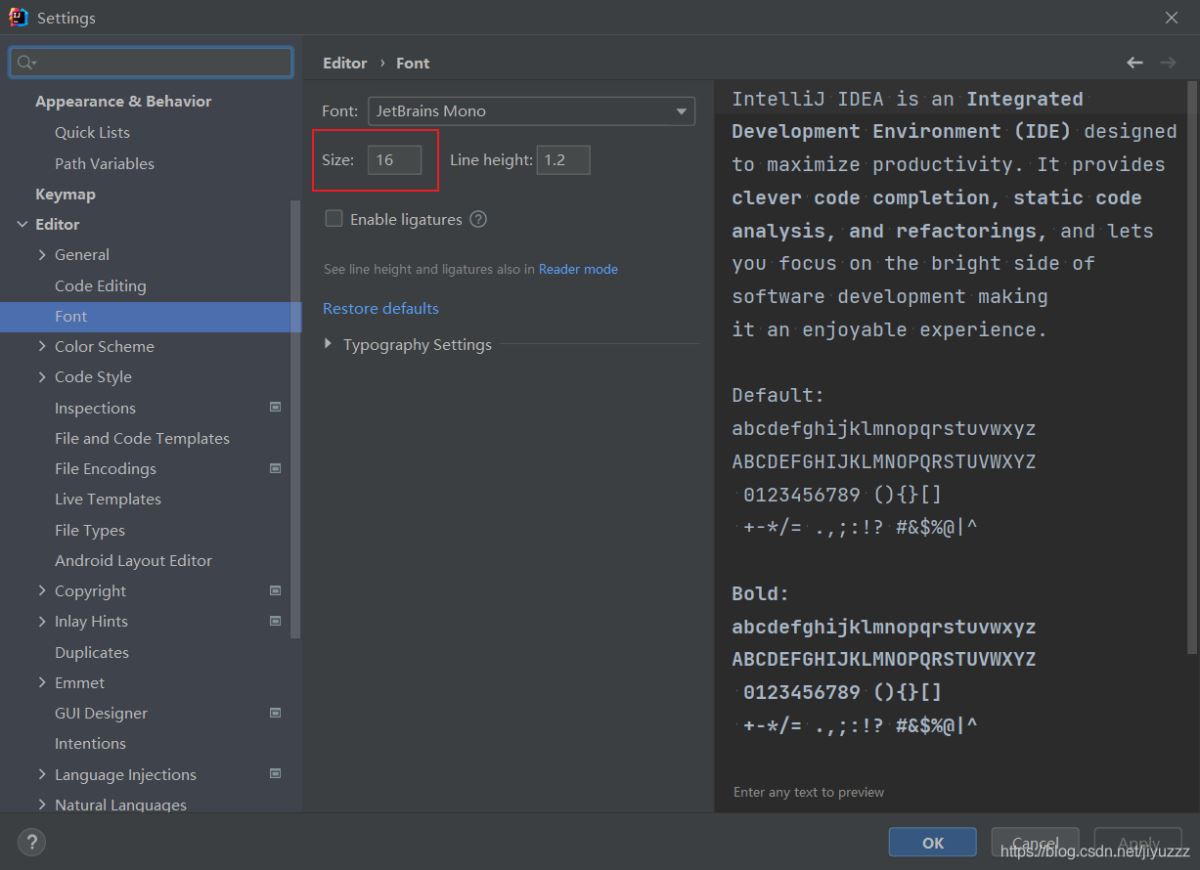The width and height of the screenshot is (1200, 870).
Task: Click the project-level icon beside File Encodings
Action: [275, 468]
